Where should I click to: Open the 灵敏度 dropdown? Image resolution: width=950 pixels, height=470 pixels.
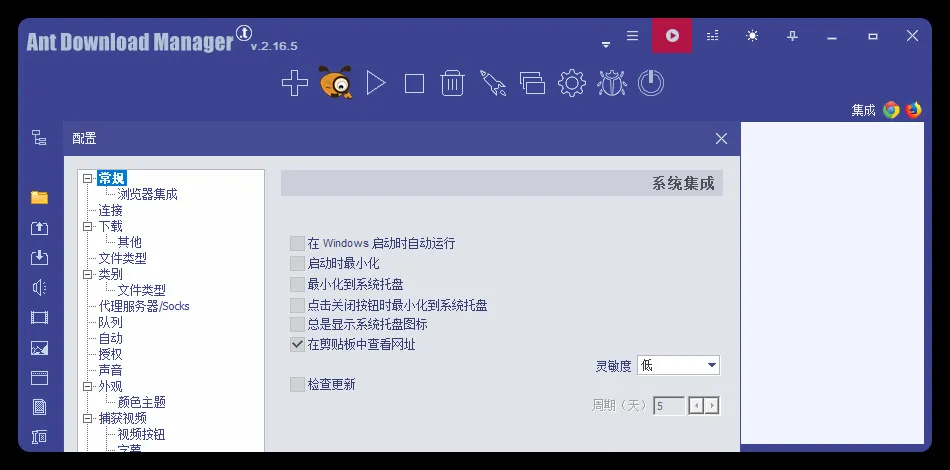678,365
